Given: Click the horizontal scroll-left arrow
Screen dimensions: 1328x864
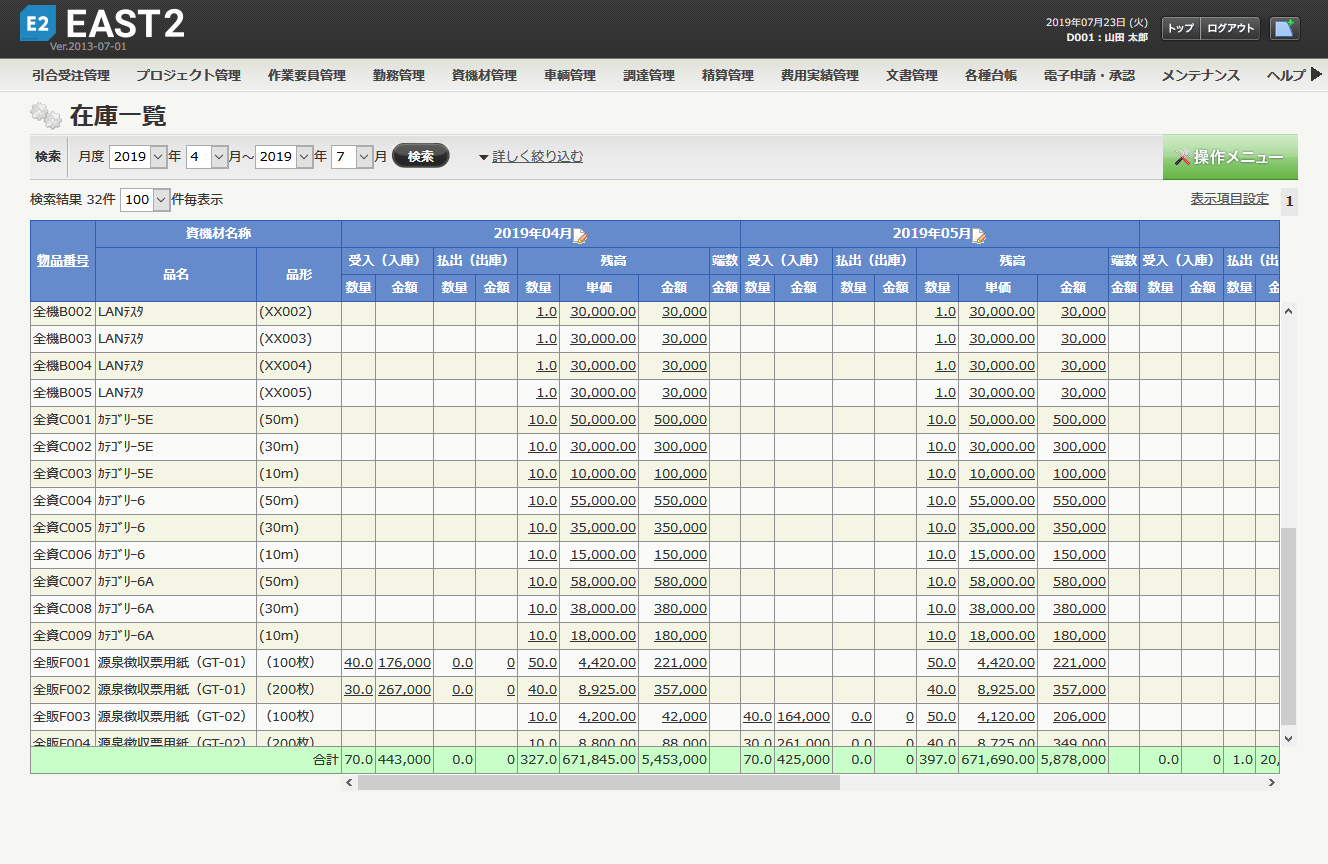Looking at the screenshot, I should [x=349, y=783].
